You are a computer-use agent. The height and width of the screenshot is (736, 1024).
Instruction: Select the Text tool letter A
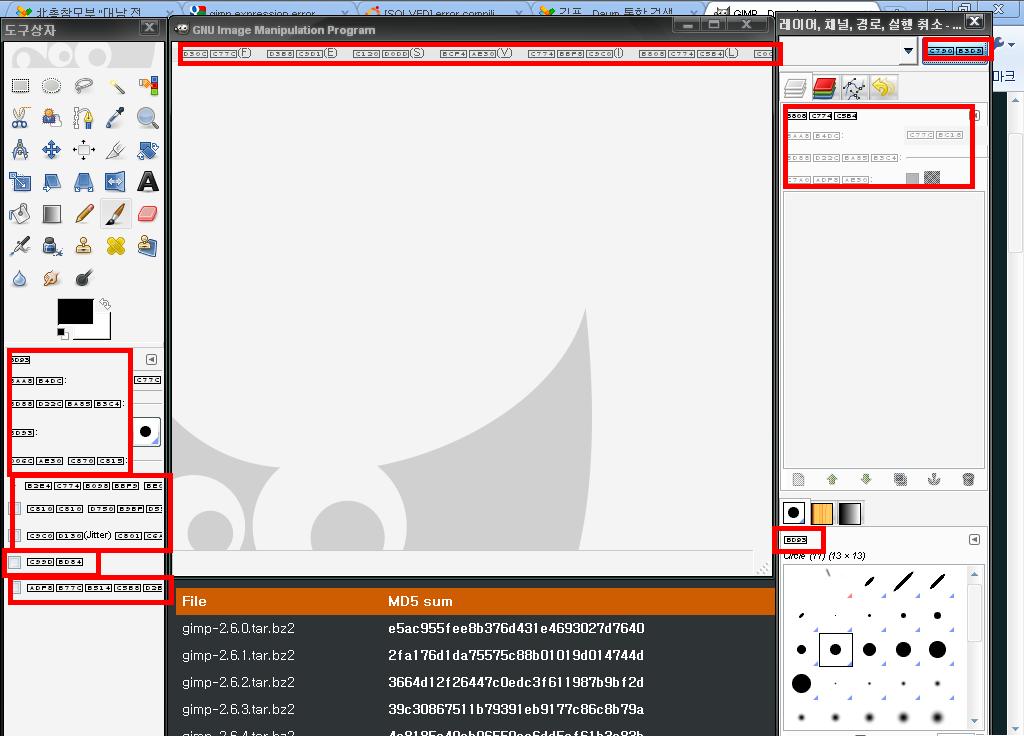pyautogui.click(x=148, y=182)
